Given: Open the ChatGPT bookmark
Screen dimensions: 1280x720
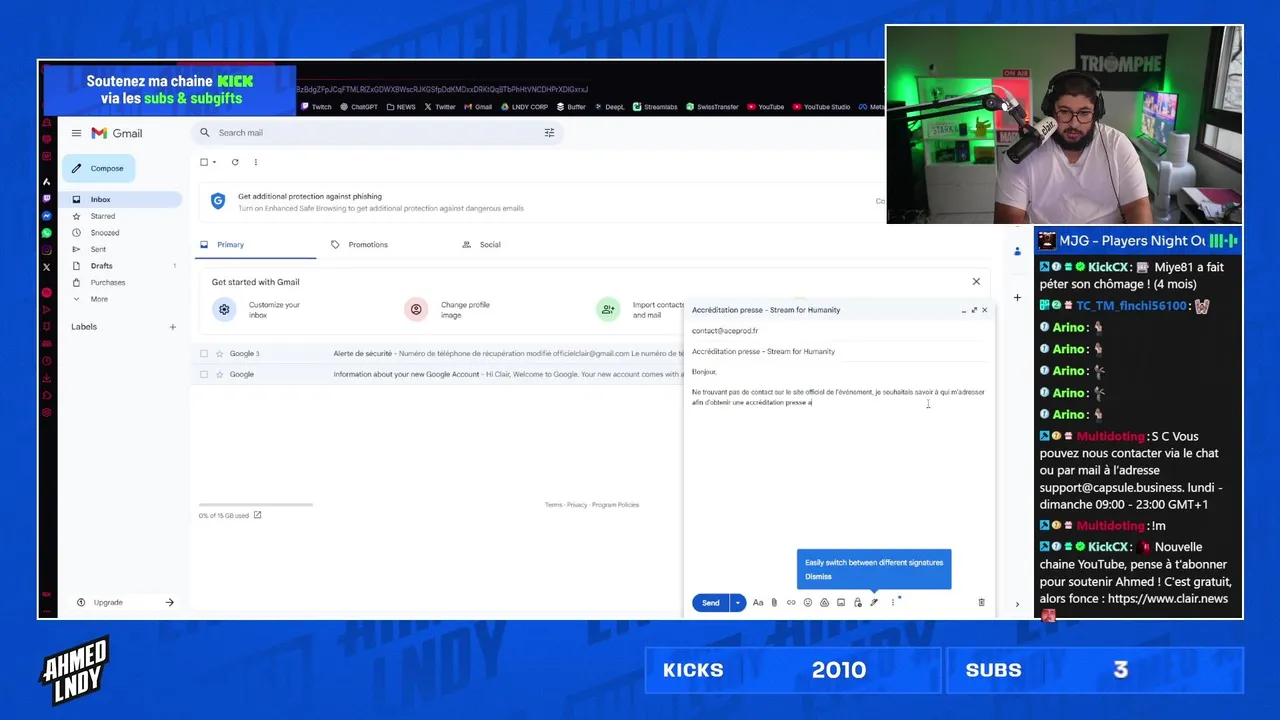Looking at the screenshot, I should coord(359,107).
